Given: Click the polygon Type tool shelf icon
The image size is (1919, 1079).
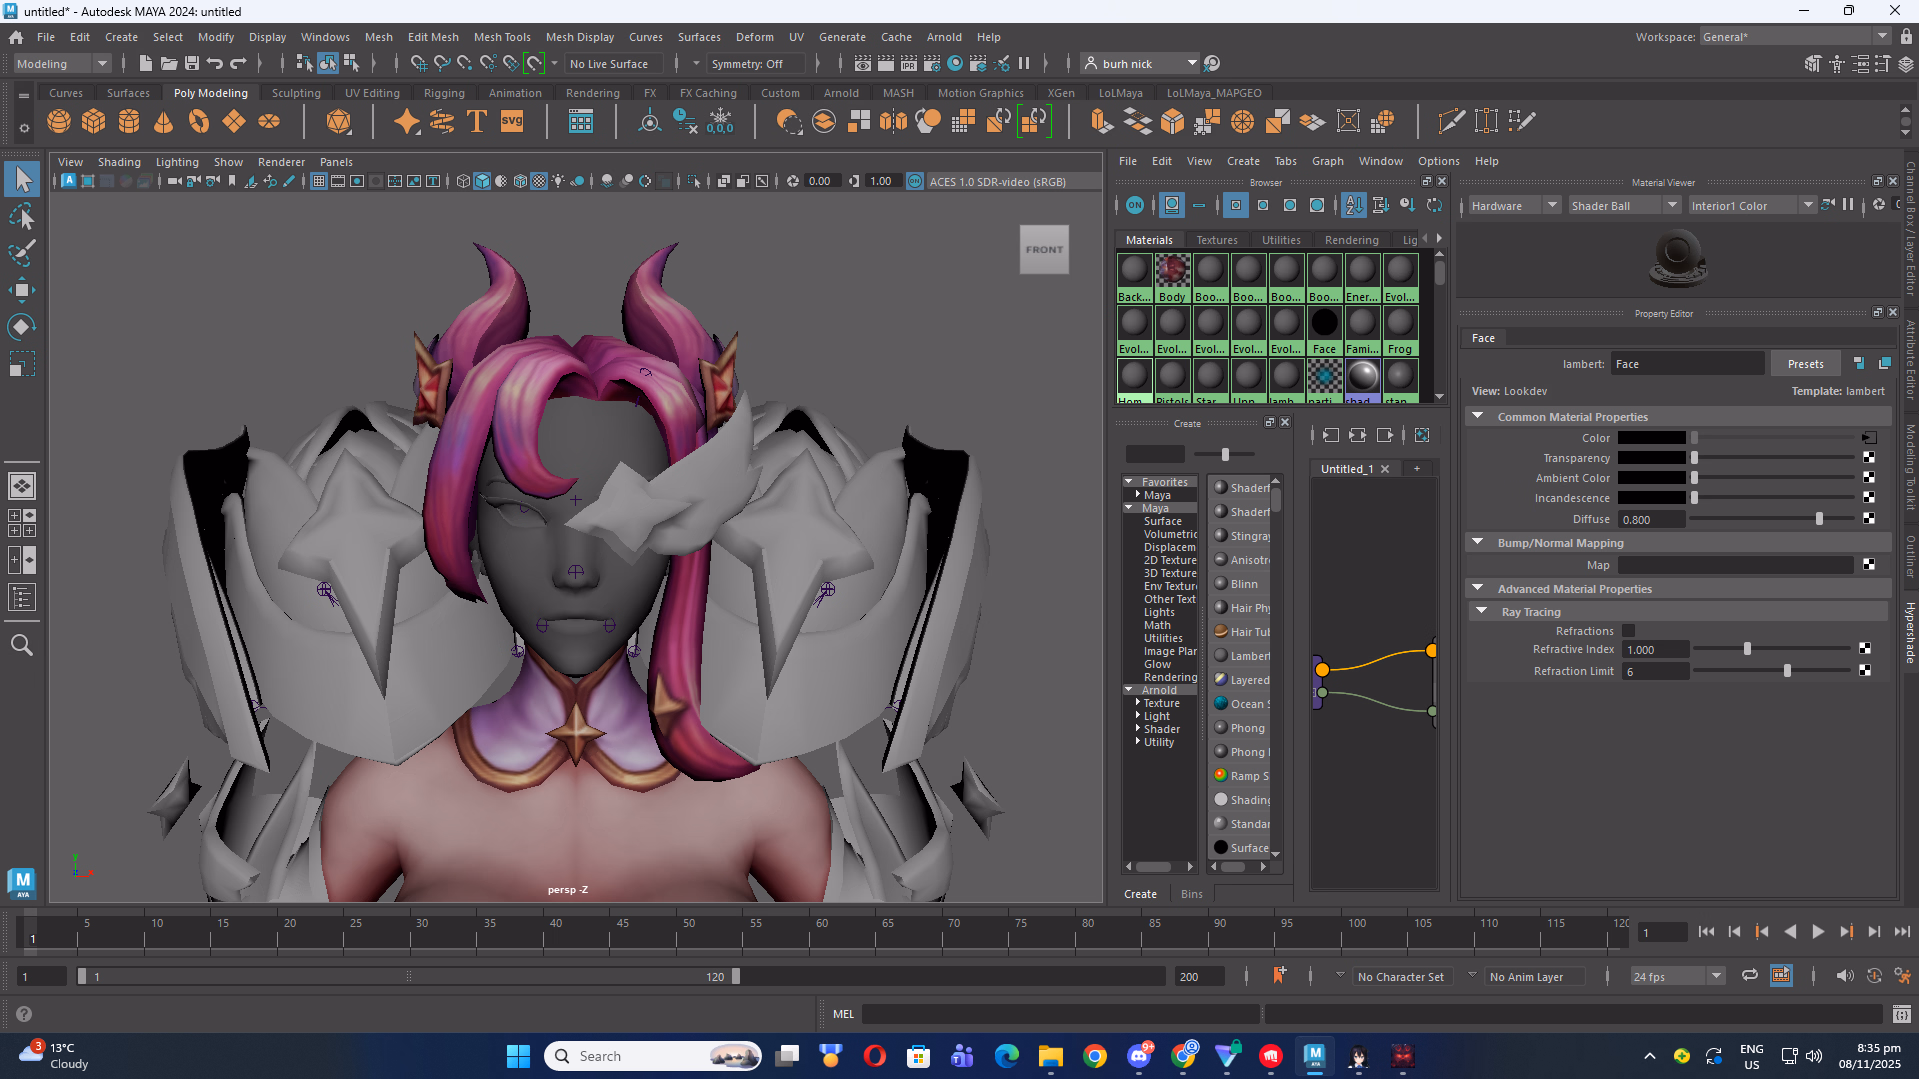Looking at the screenshot, I should point(477,122).
